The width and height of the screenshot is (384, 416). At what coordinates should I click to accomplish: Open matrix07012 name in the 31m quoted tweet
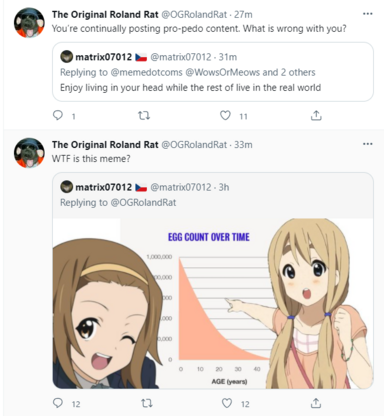(104, 57)
